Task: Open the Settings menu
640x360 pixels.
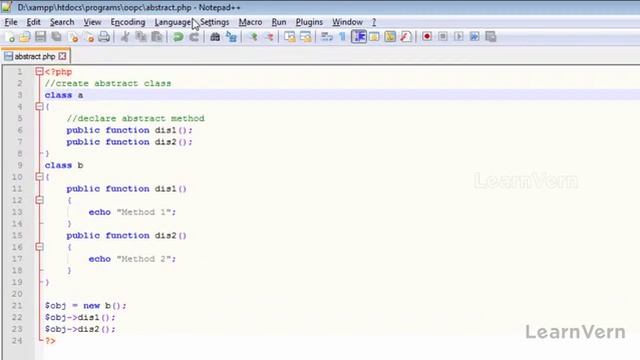Action: click(x=215, y=22)
